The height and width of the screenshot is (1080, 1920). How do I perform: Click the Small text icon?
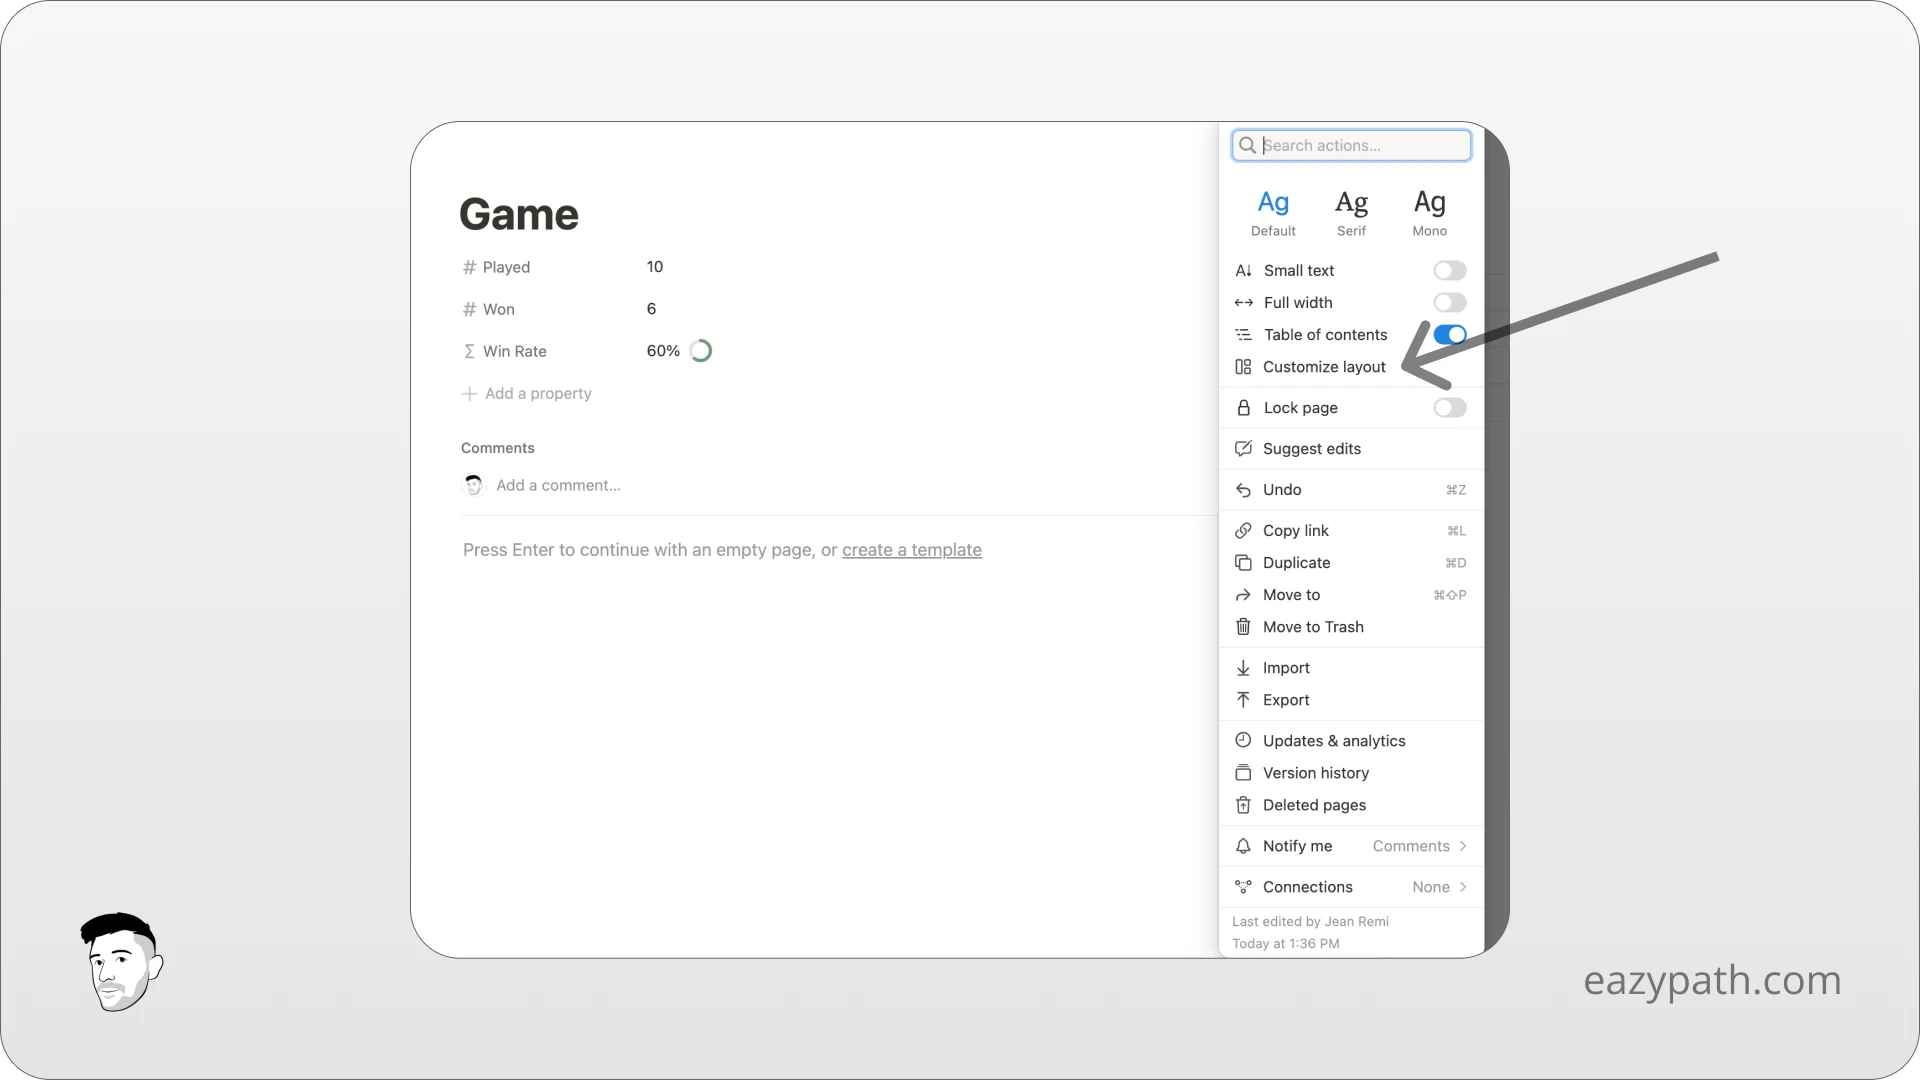pos(1244,270)
